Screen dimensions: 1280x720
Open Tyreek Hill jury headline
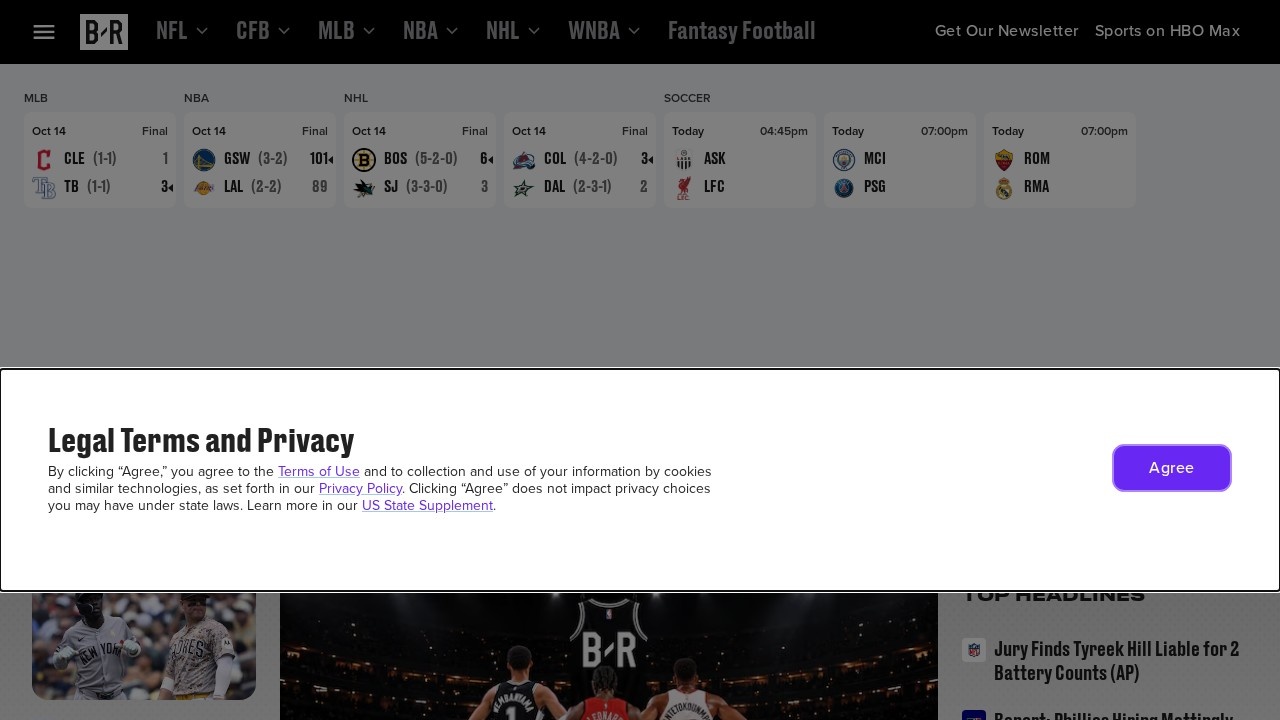click(x=1117, y=661)
